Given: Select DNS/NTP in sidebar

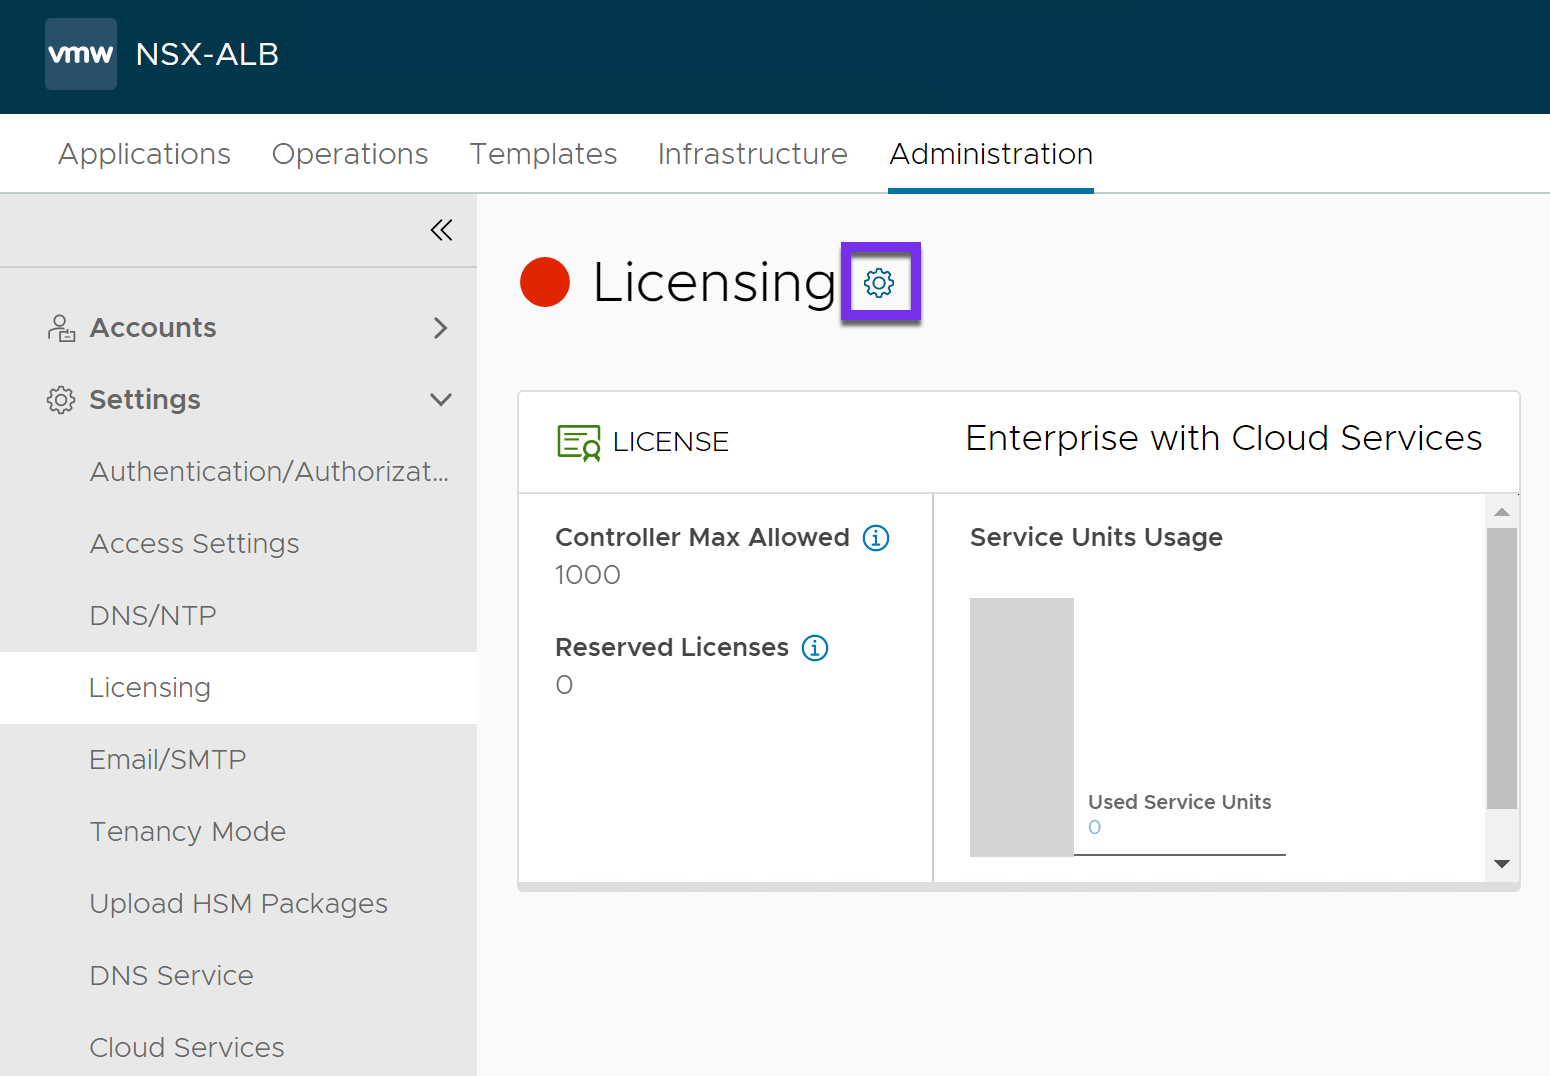Looking at the screenshot, I should [x=153, y=616].
